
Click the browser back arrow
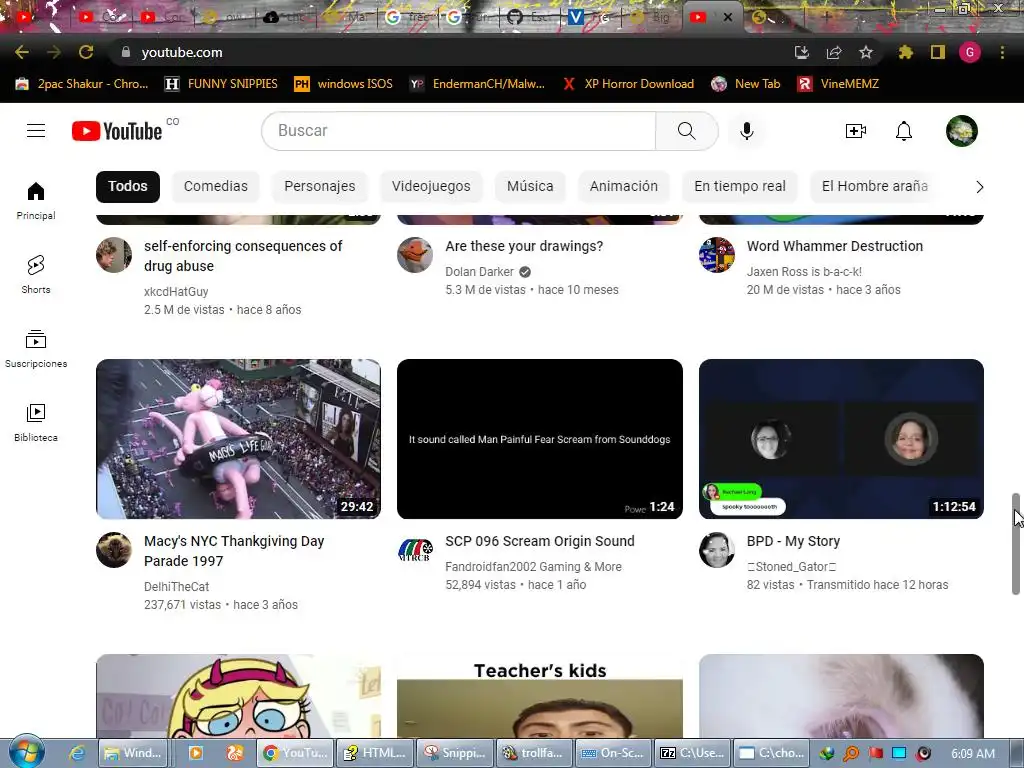(22, 52)
